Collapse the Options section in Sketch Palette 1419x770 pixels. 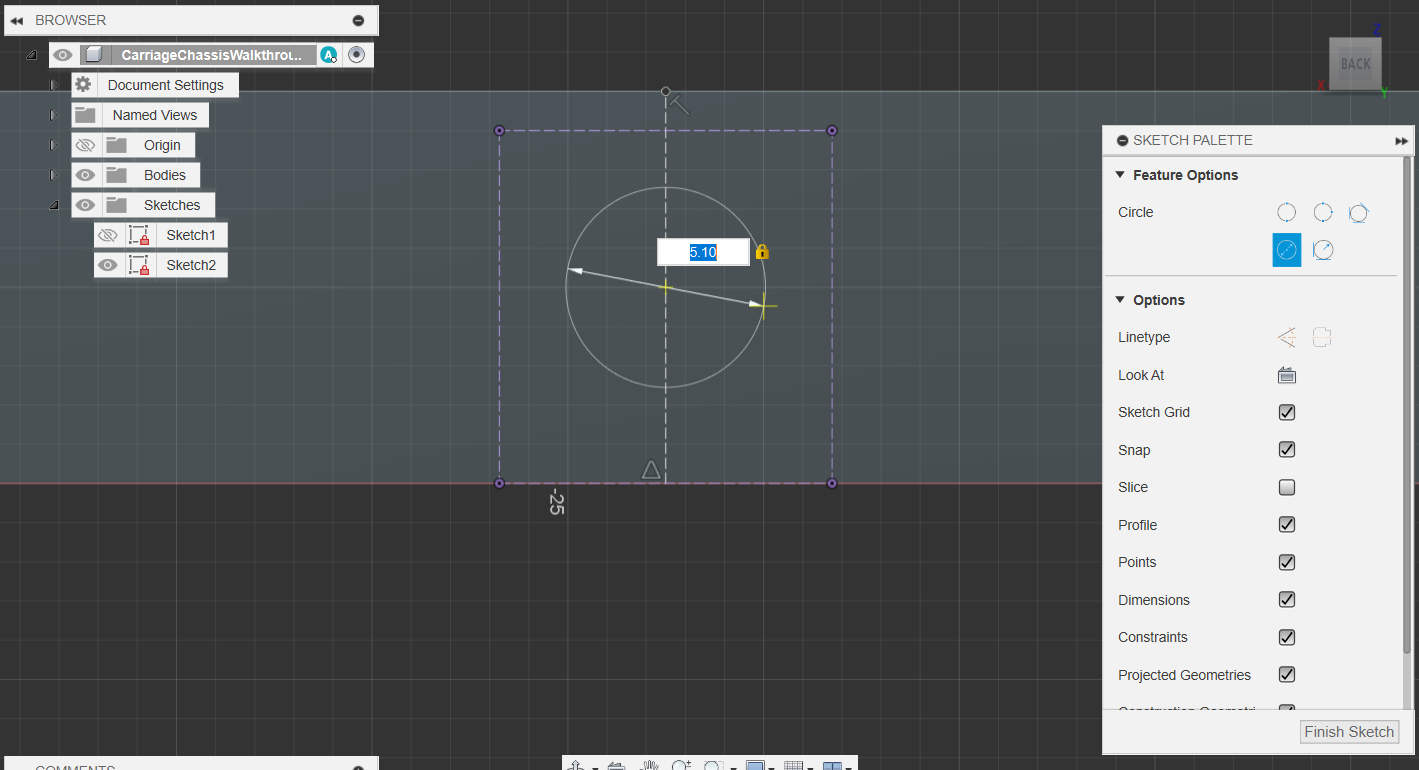coord(1120,300)
